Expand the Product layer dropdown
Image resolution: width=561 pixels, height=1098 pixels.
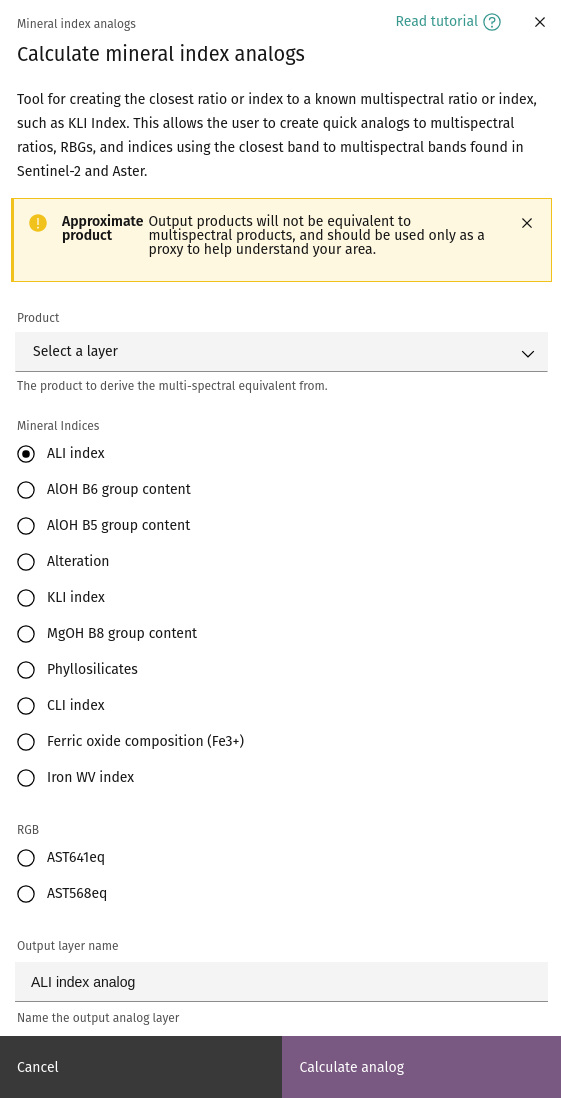pyautogui.click(x=282, y=352)
